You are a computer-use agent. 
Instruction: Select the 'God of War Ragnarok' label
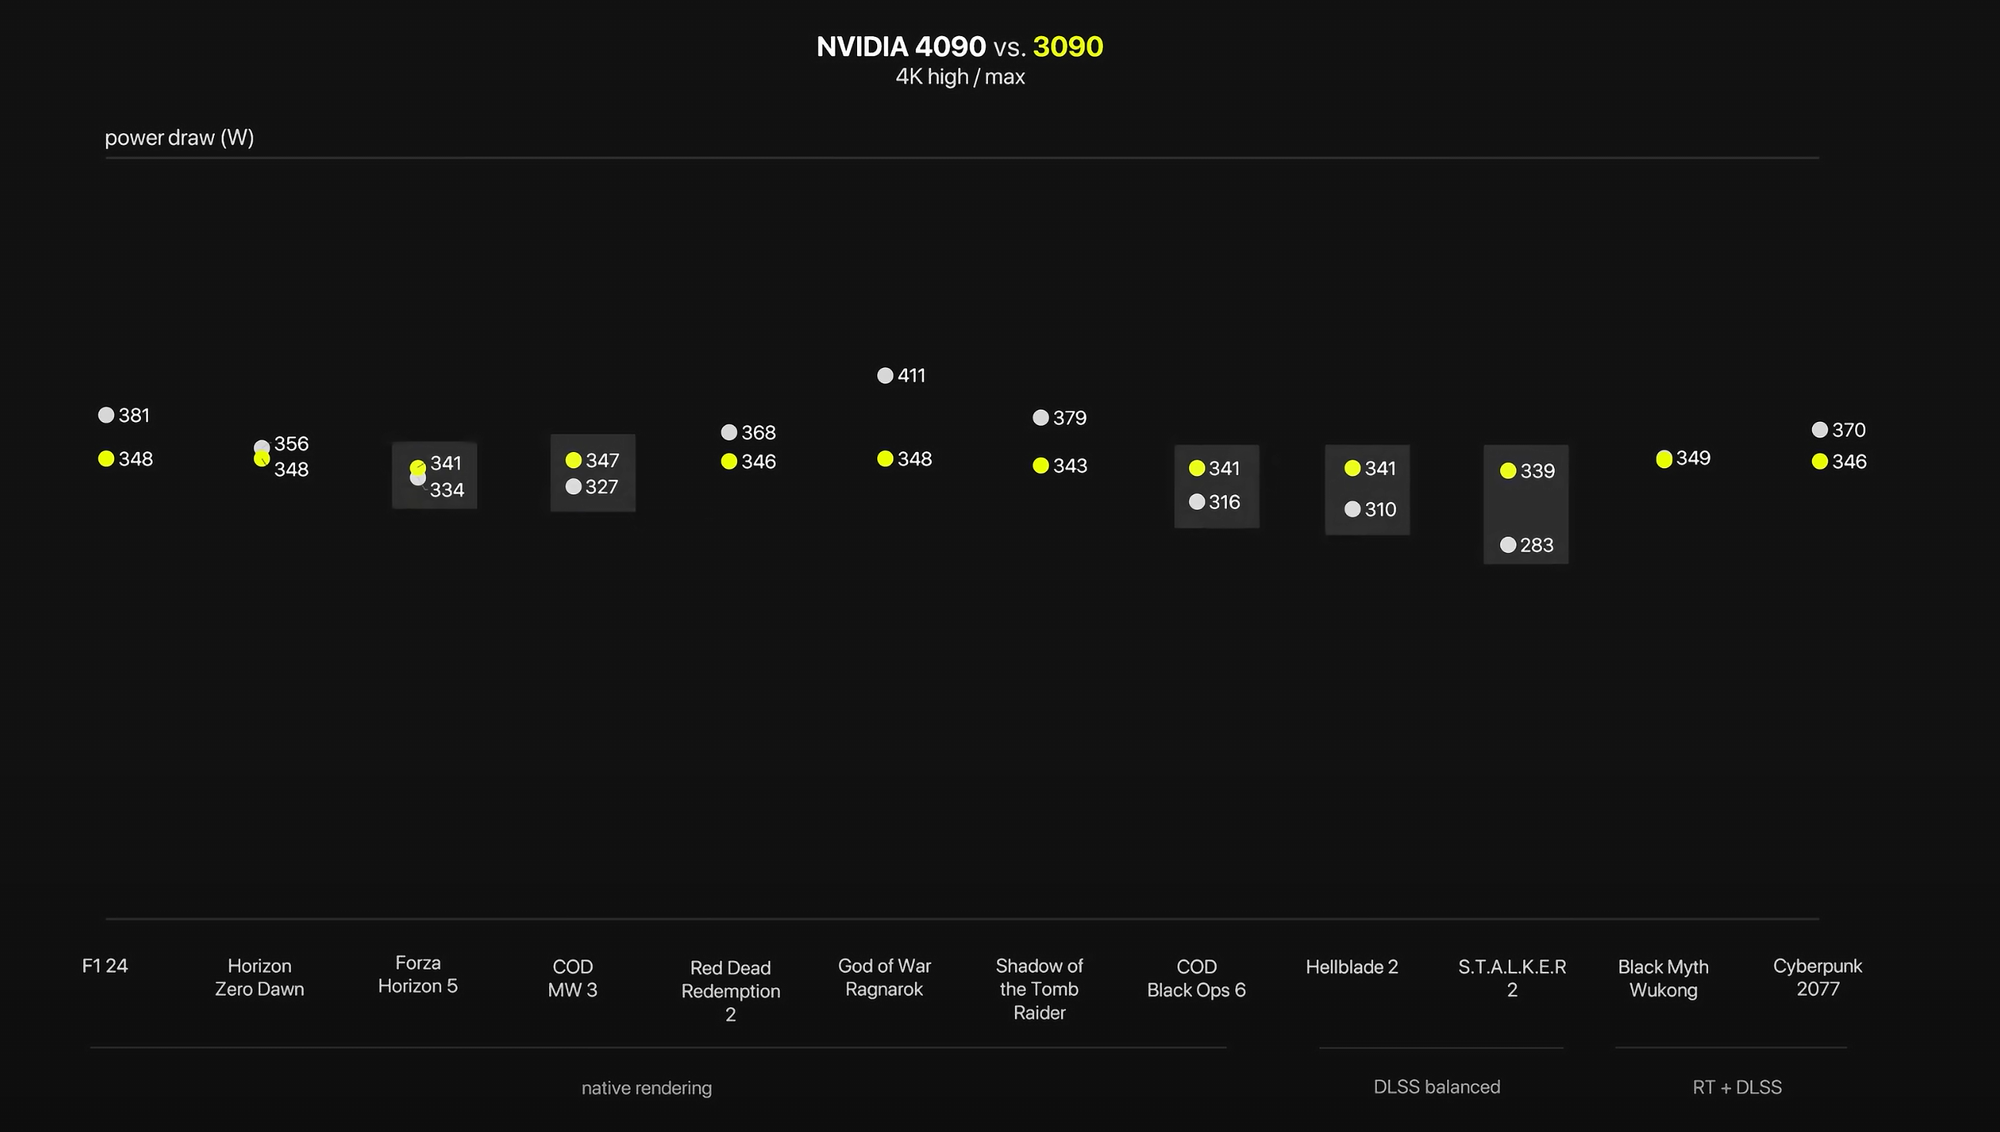885,978
